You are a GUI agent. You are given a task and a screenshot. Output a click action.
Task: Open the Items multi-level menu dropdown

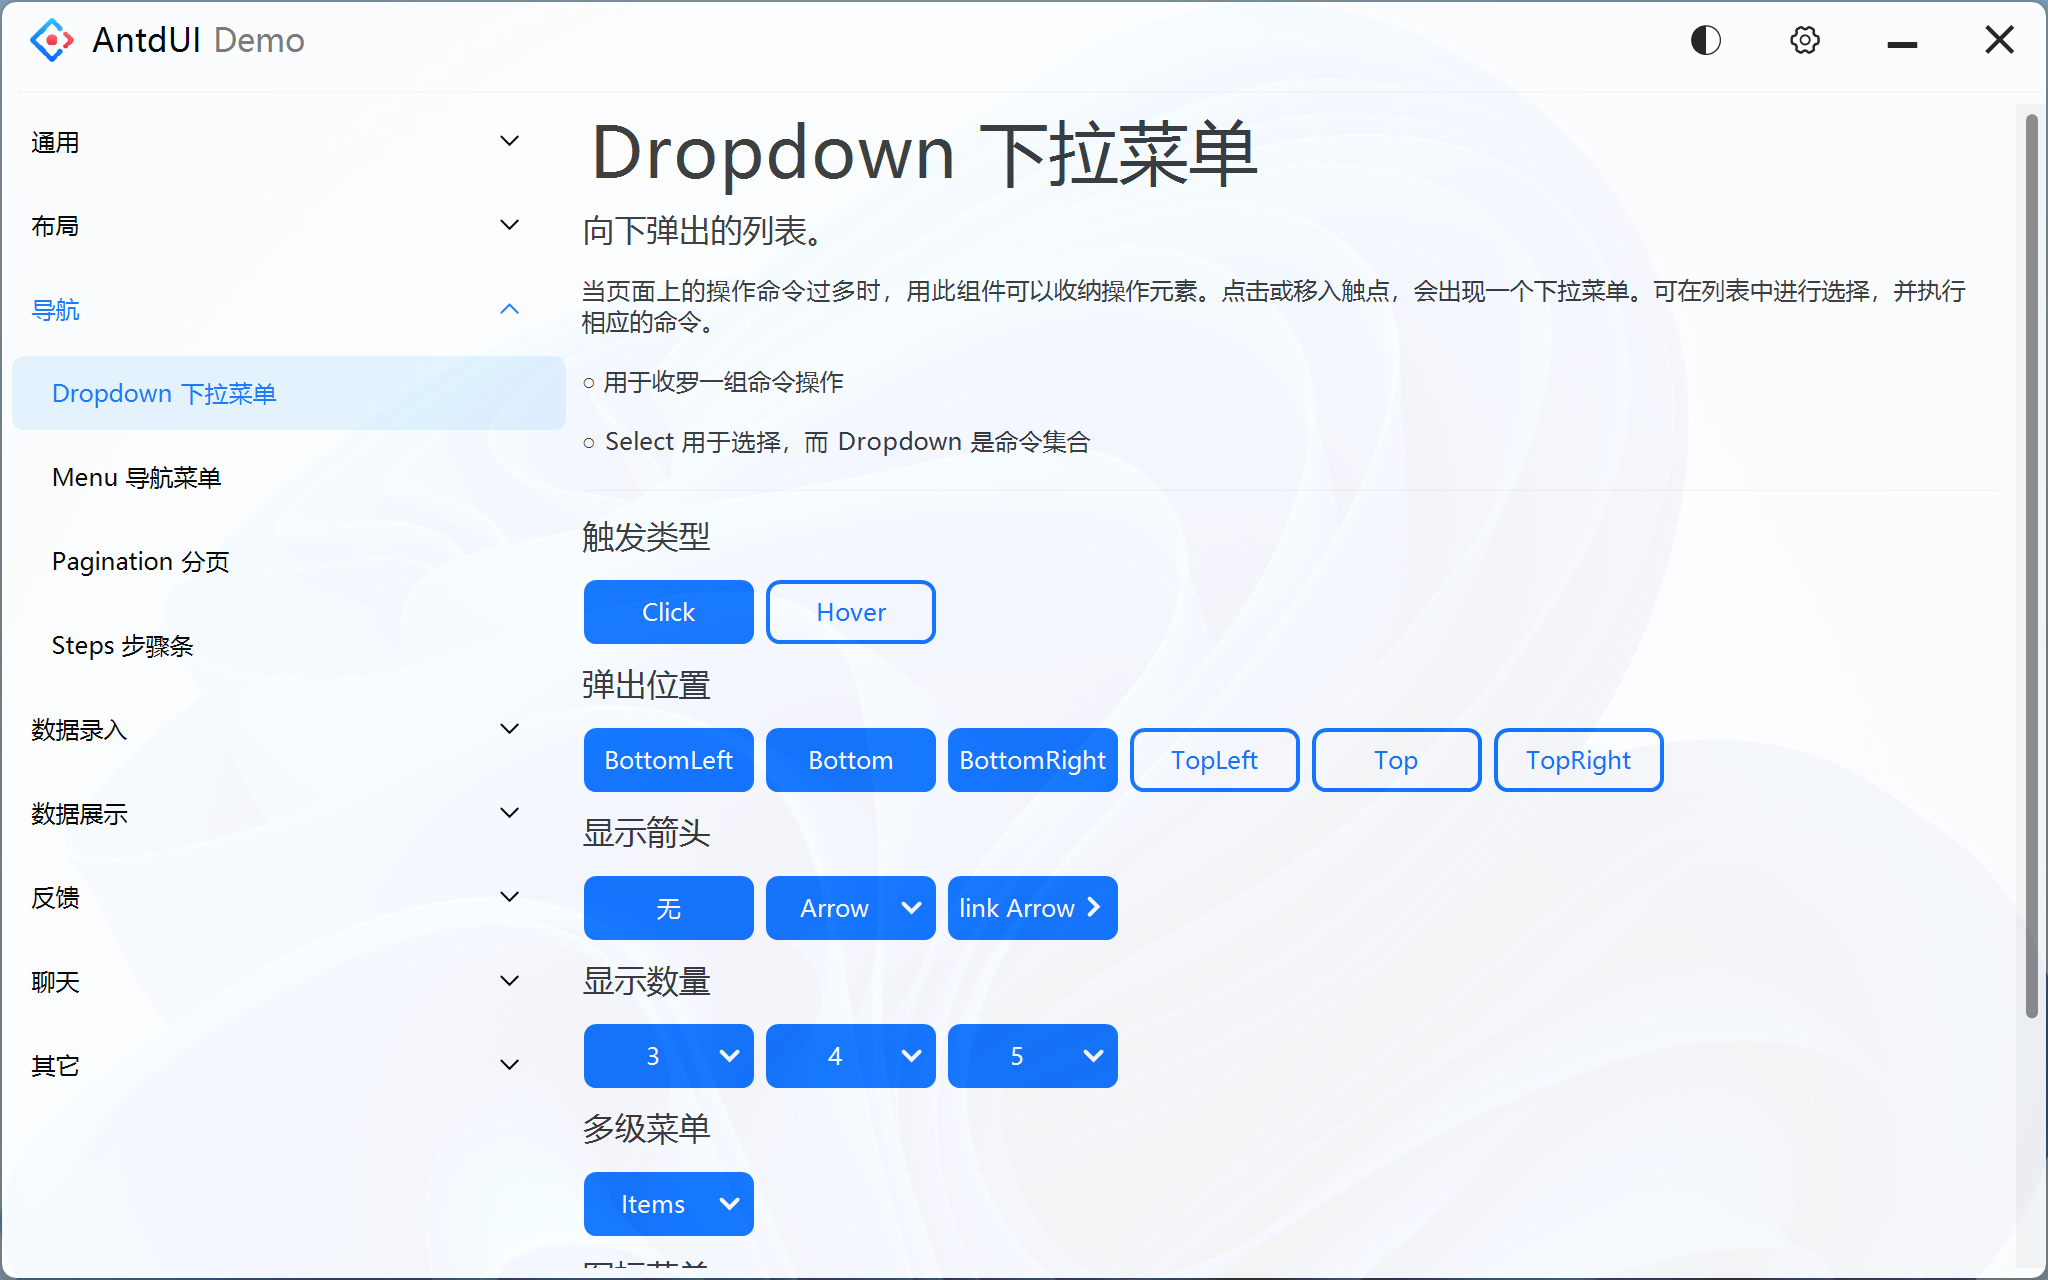pyautogui.click(x=668, y=1204)
